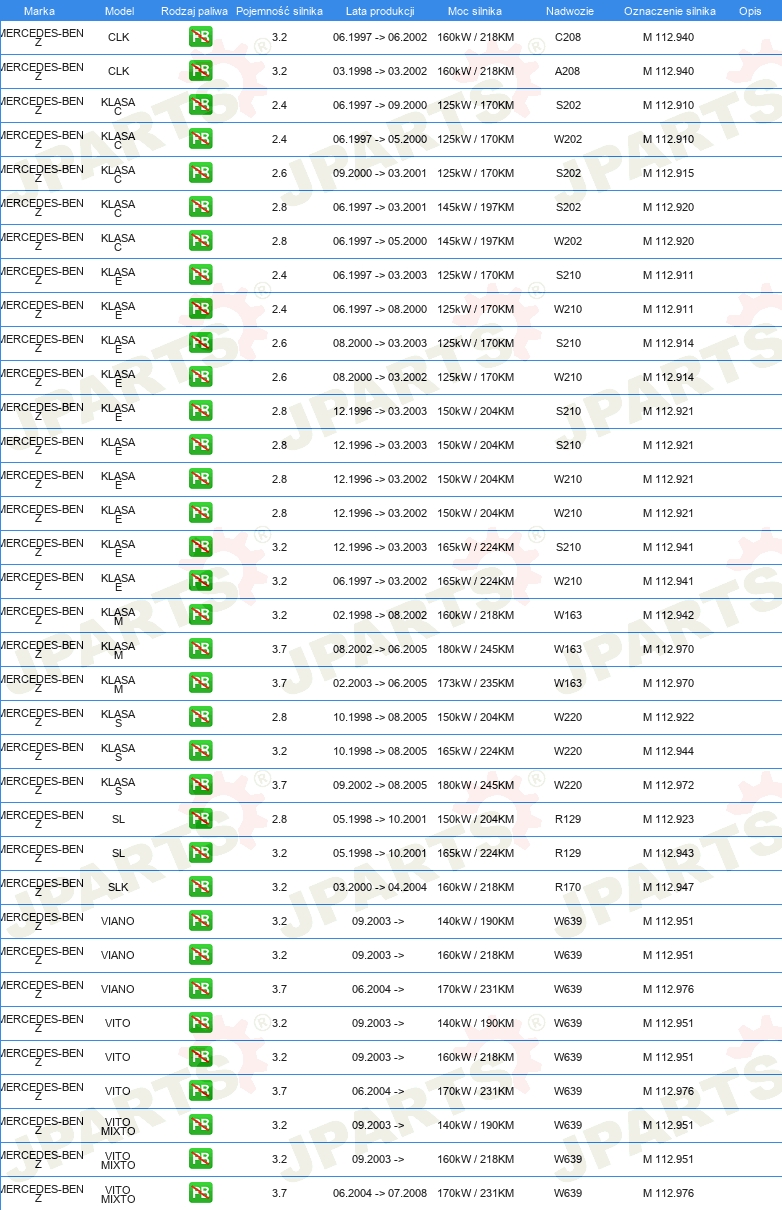
Task: Select fuel icon for VIANO 140kW row
Action: pos(200,922)
